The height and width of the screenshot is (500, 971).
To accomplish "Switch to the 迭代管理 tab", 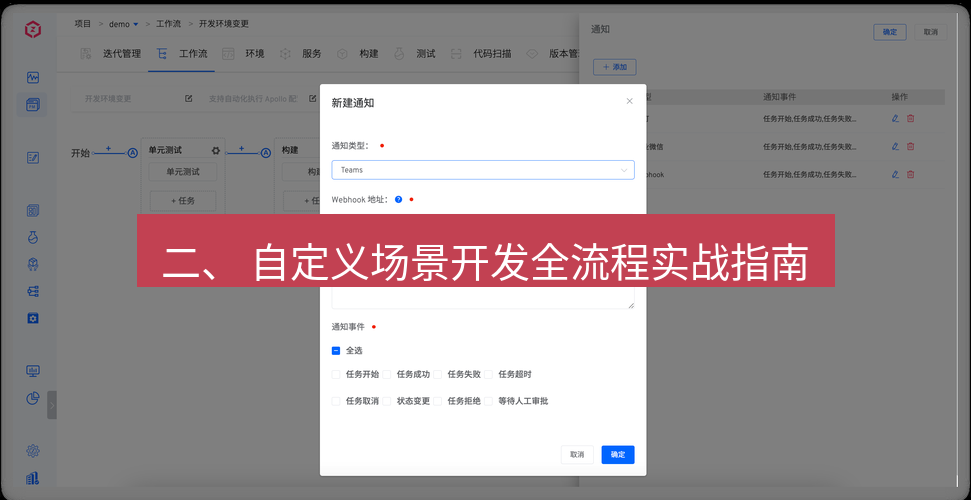I will [x=111, y=54].
